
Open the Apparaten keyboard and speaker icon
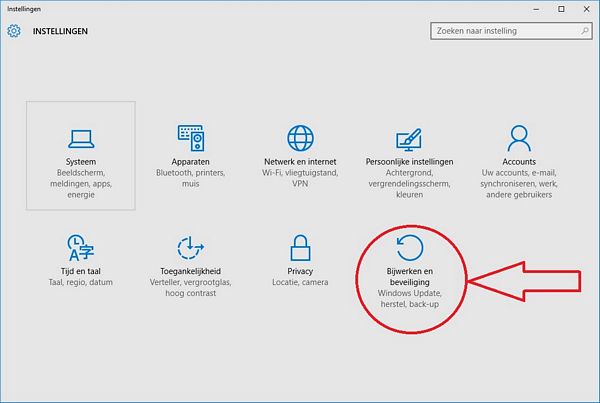coord(191,138)
